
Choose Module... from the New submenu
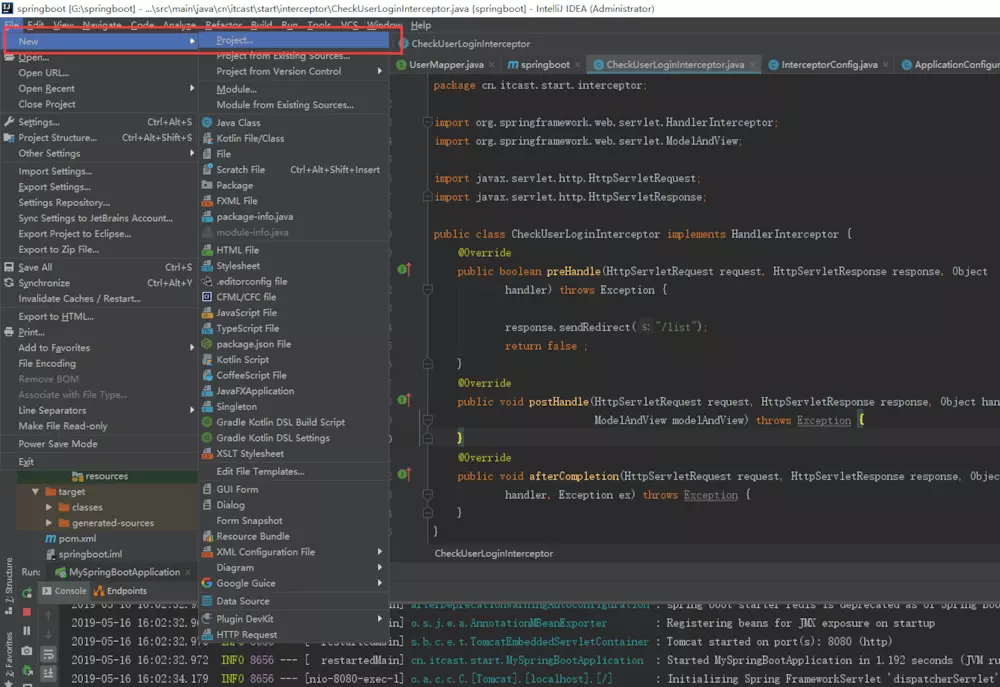point(294,89)
